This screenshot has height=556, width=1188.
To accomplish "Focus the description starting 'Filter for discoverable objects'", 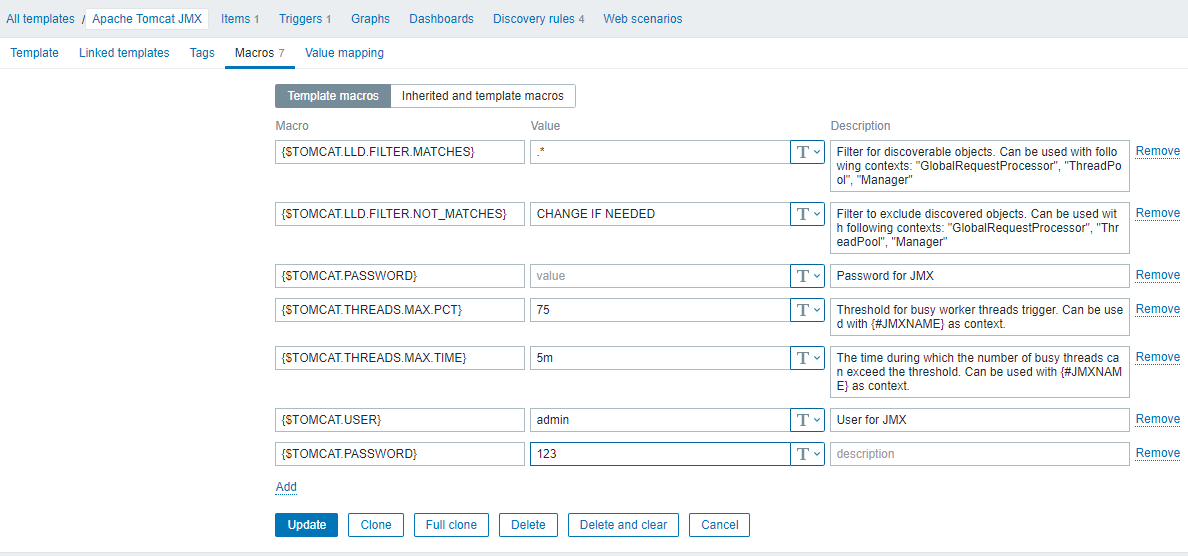I will tap(980, 166).
